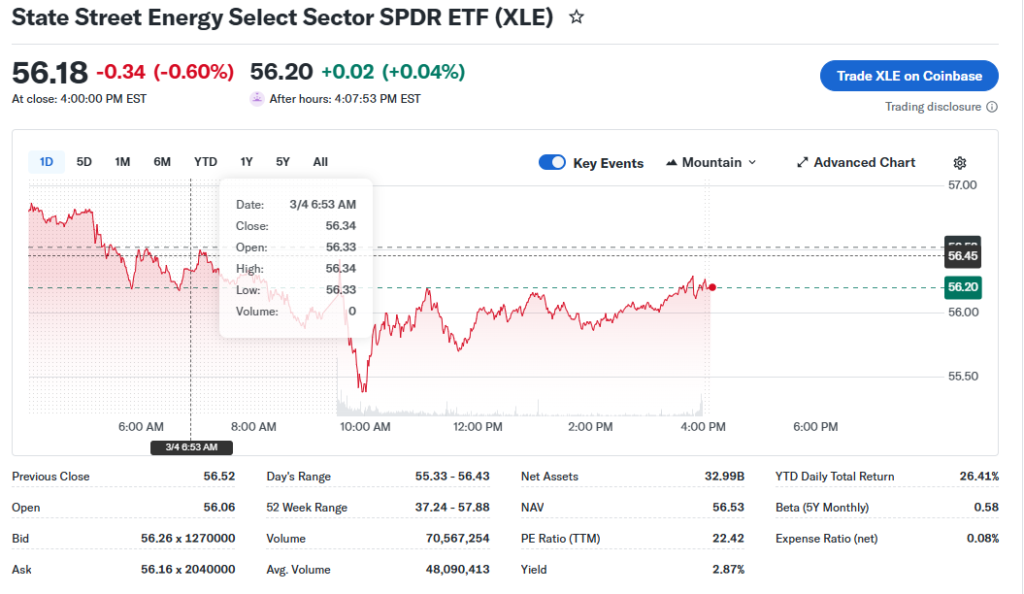Expand the Mountain chart style dropdown
Viewport: 1024px width, 594px height.
click(752, 163)
